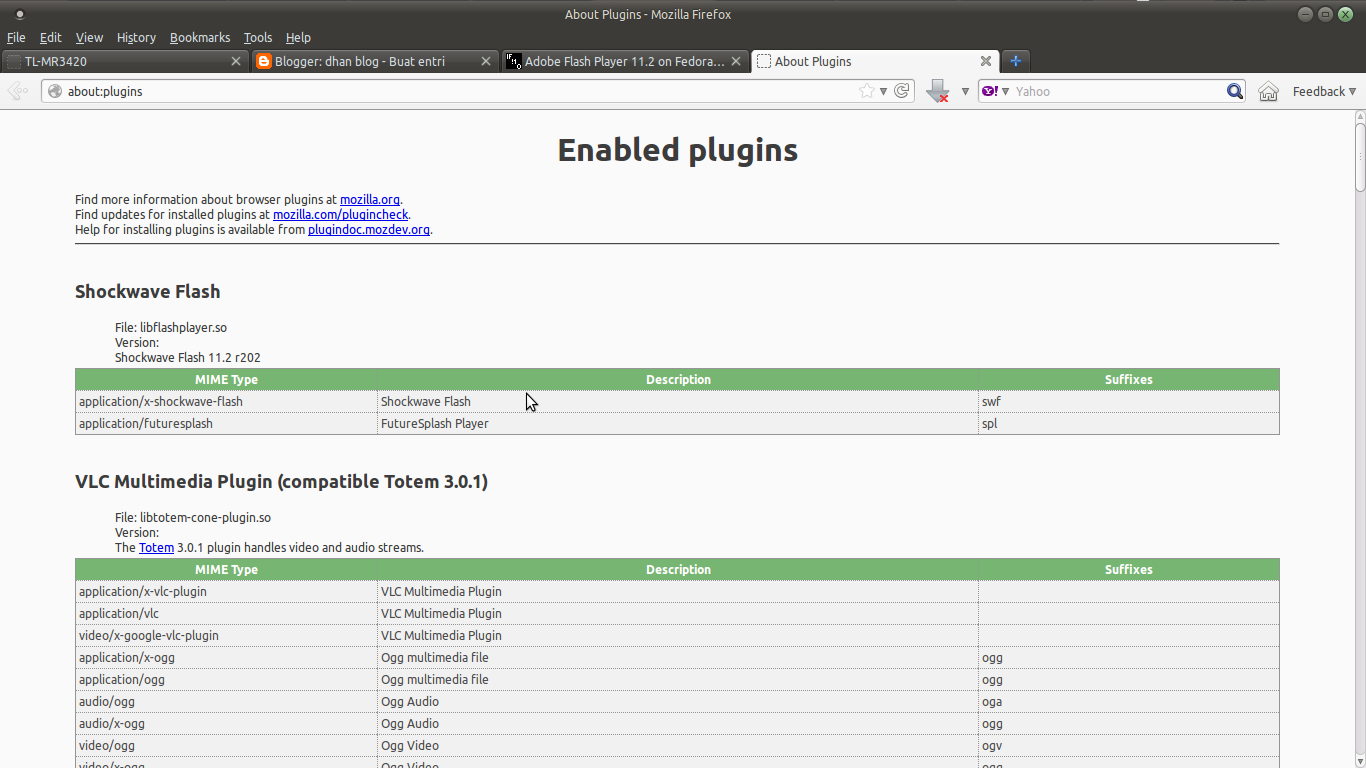Open the mozilla.com/plugincheck link

(340, 214)
